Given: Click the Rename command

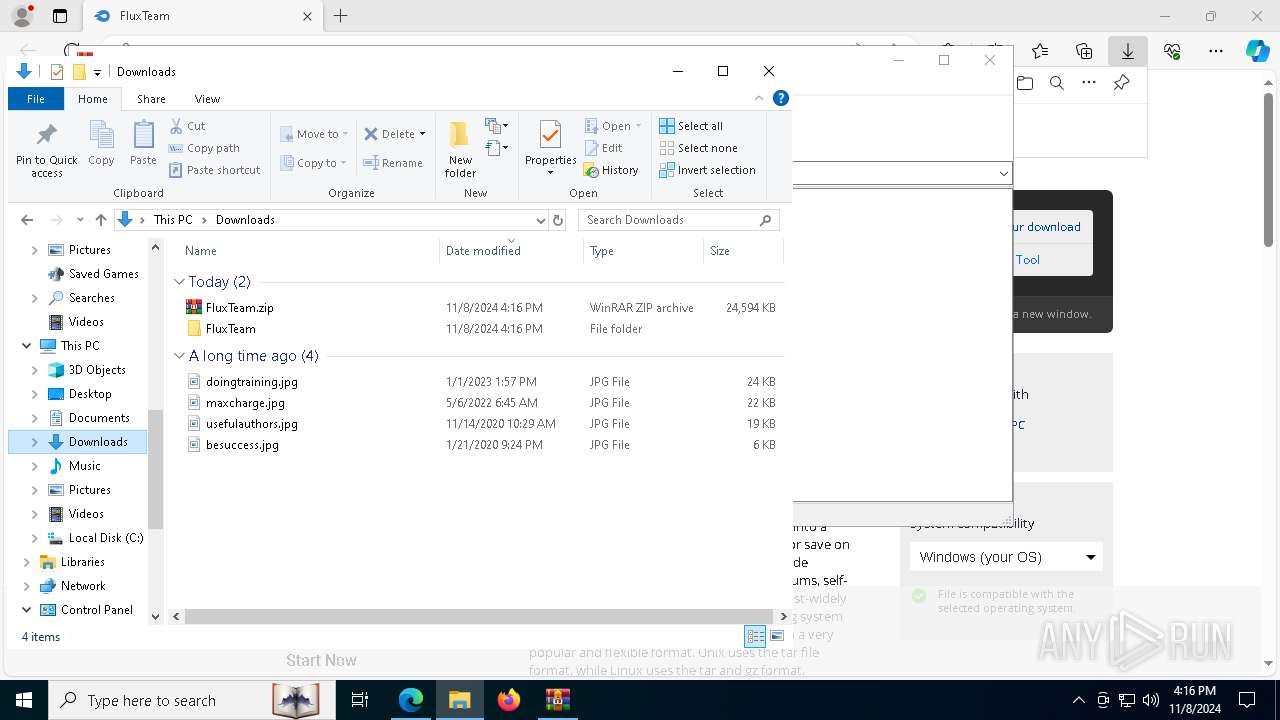Looking at the screenshot, I should pos(393,163).
